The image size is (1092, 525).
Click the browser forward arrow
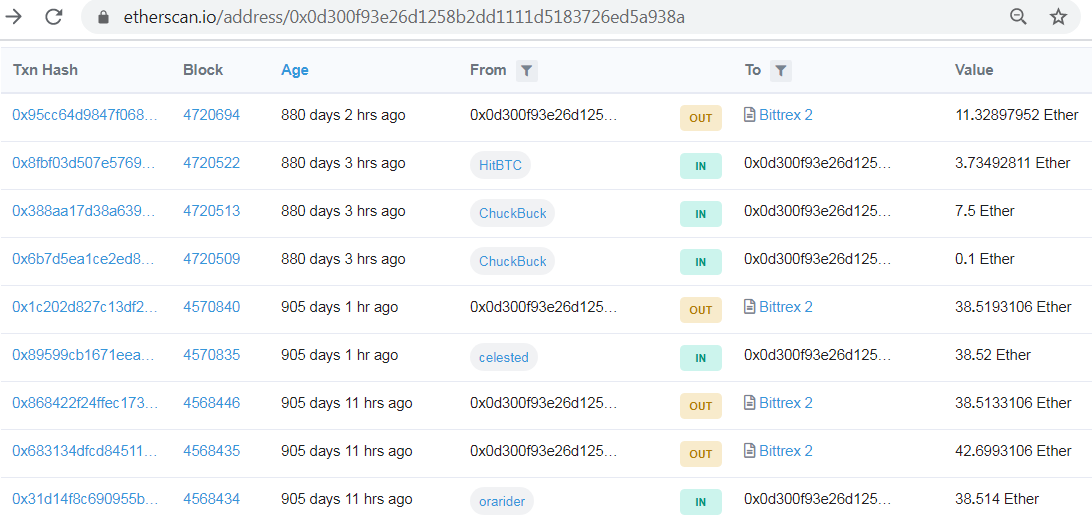click(x=14, y=17)
